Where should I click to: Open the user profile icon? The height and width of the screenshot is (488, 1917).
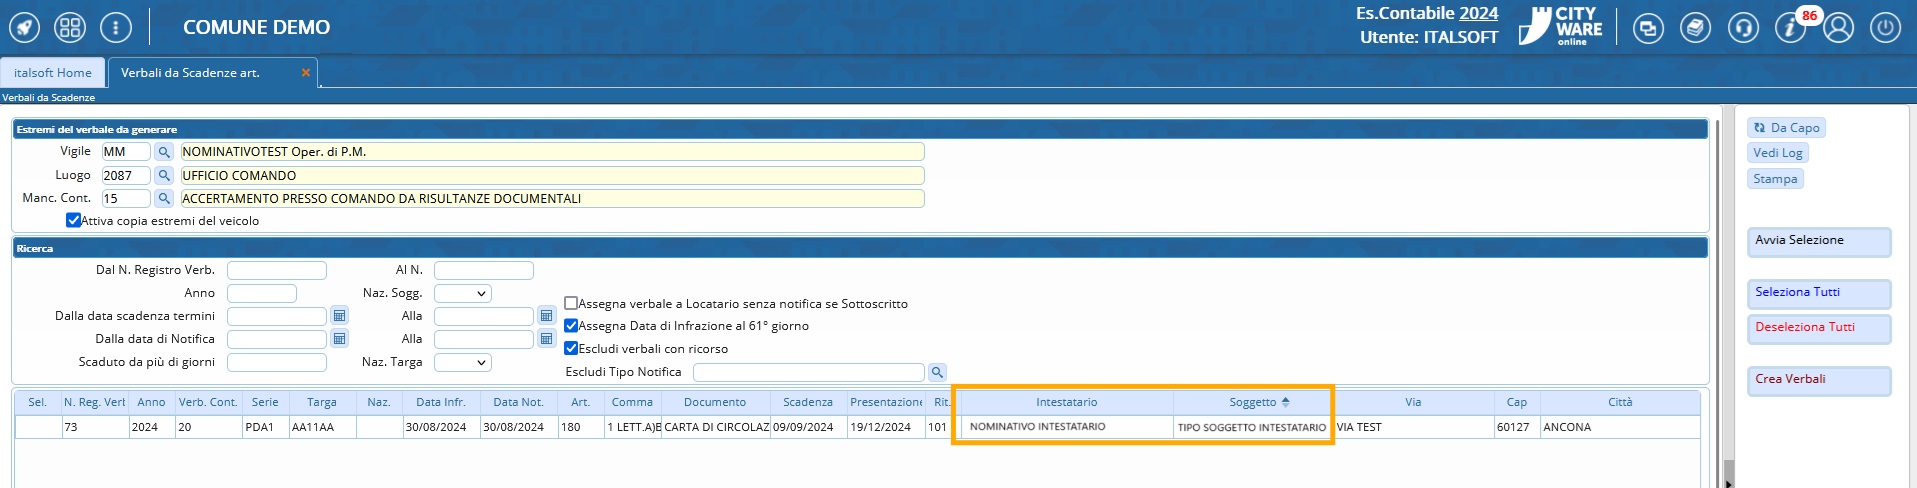pyautogui.click(x=1838, y=28)
